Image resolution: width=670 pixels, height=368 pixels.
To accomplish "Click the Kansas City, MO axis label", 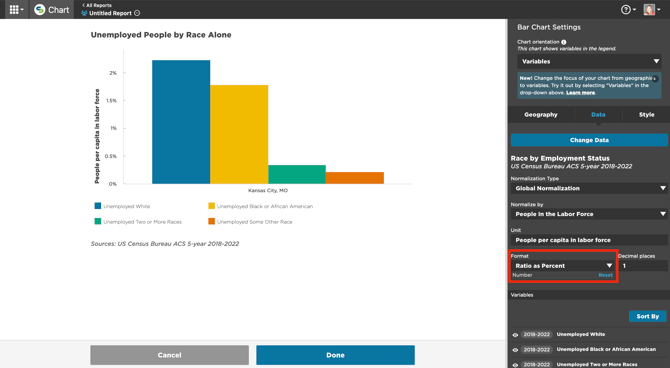I will (268, 191).
